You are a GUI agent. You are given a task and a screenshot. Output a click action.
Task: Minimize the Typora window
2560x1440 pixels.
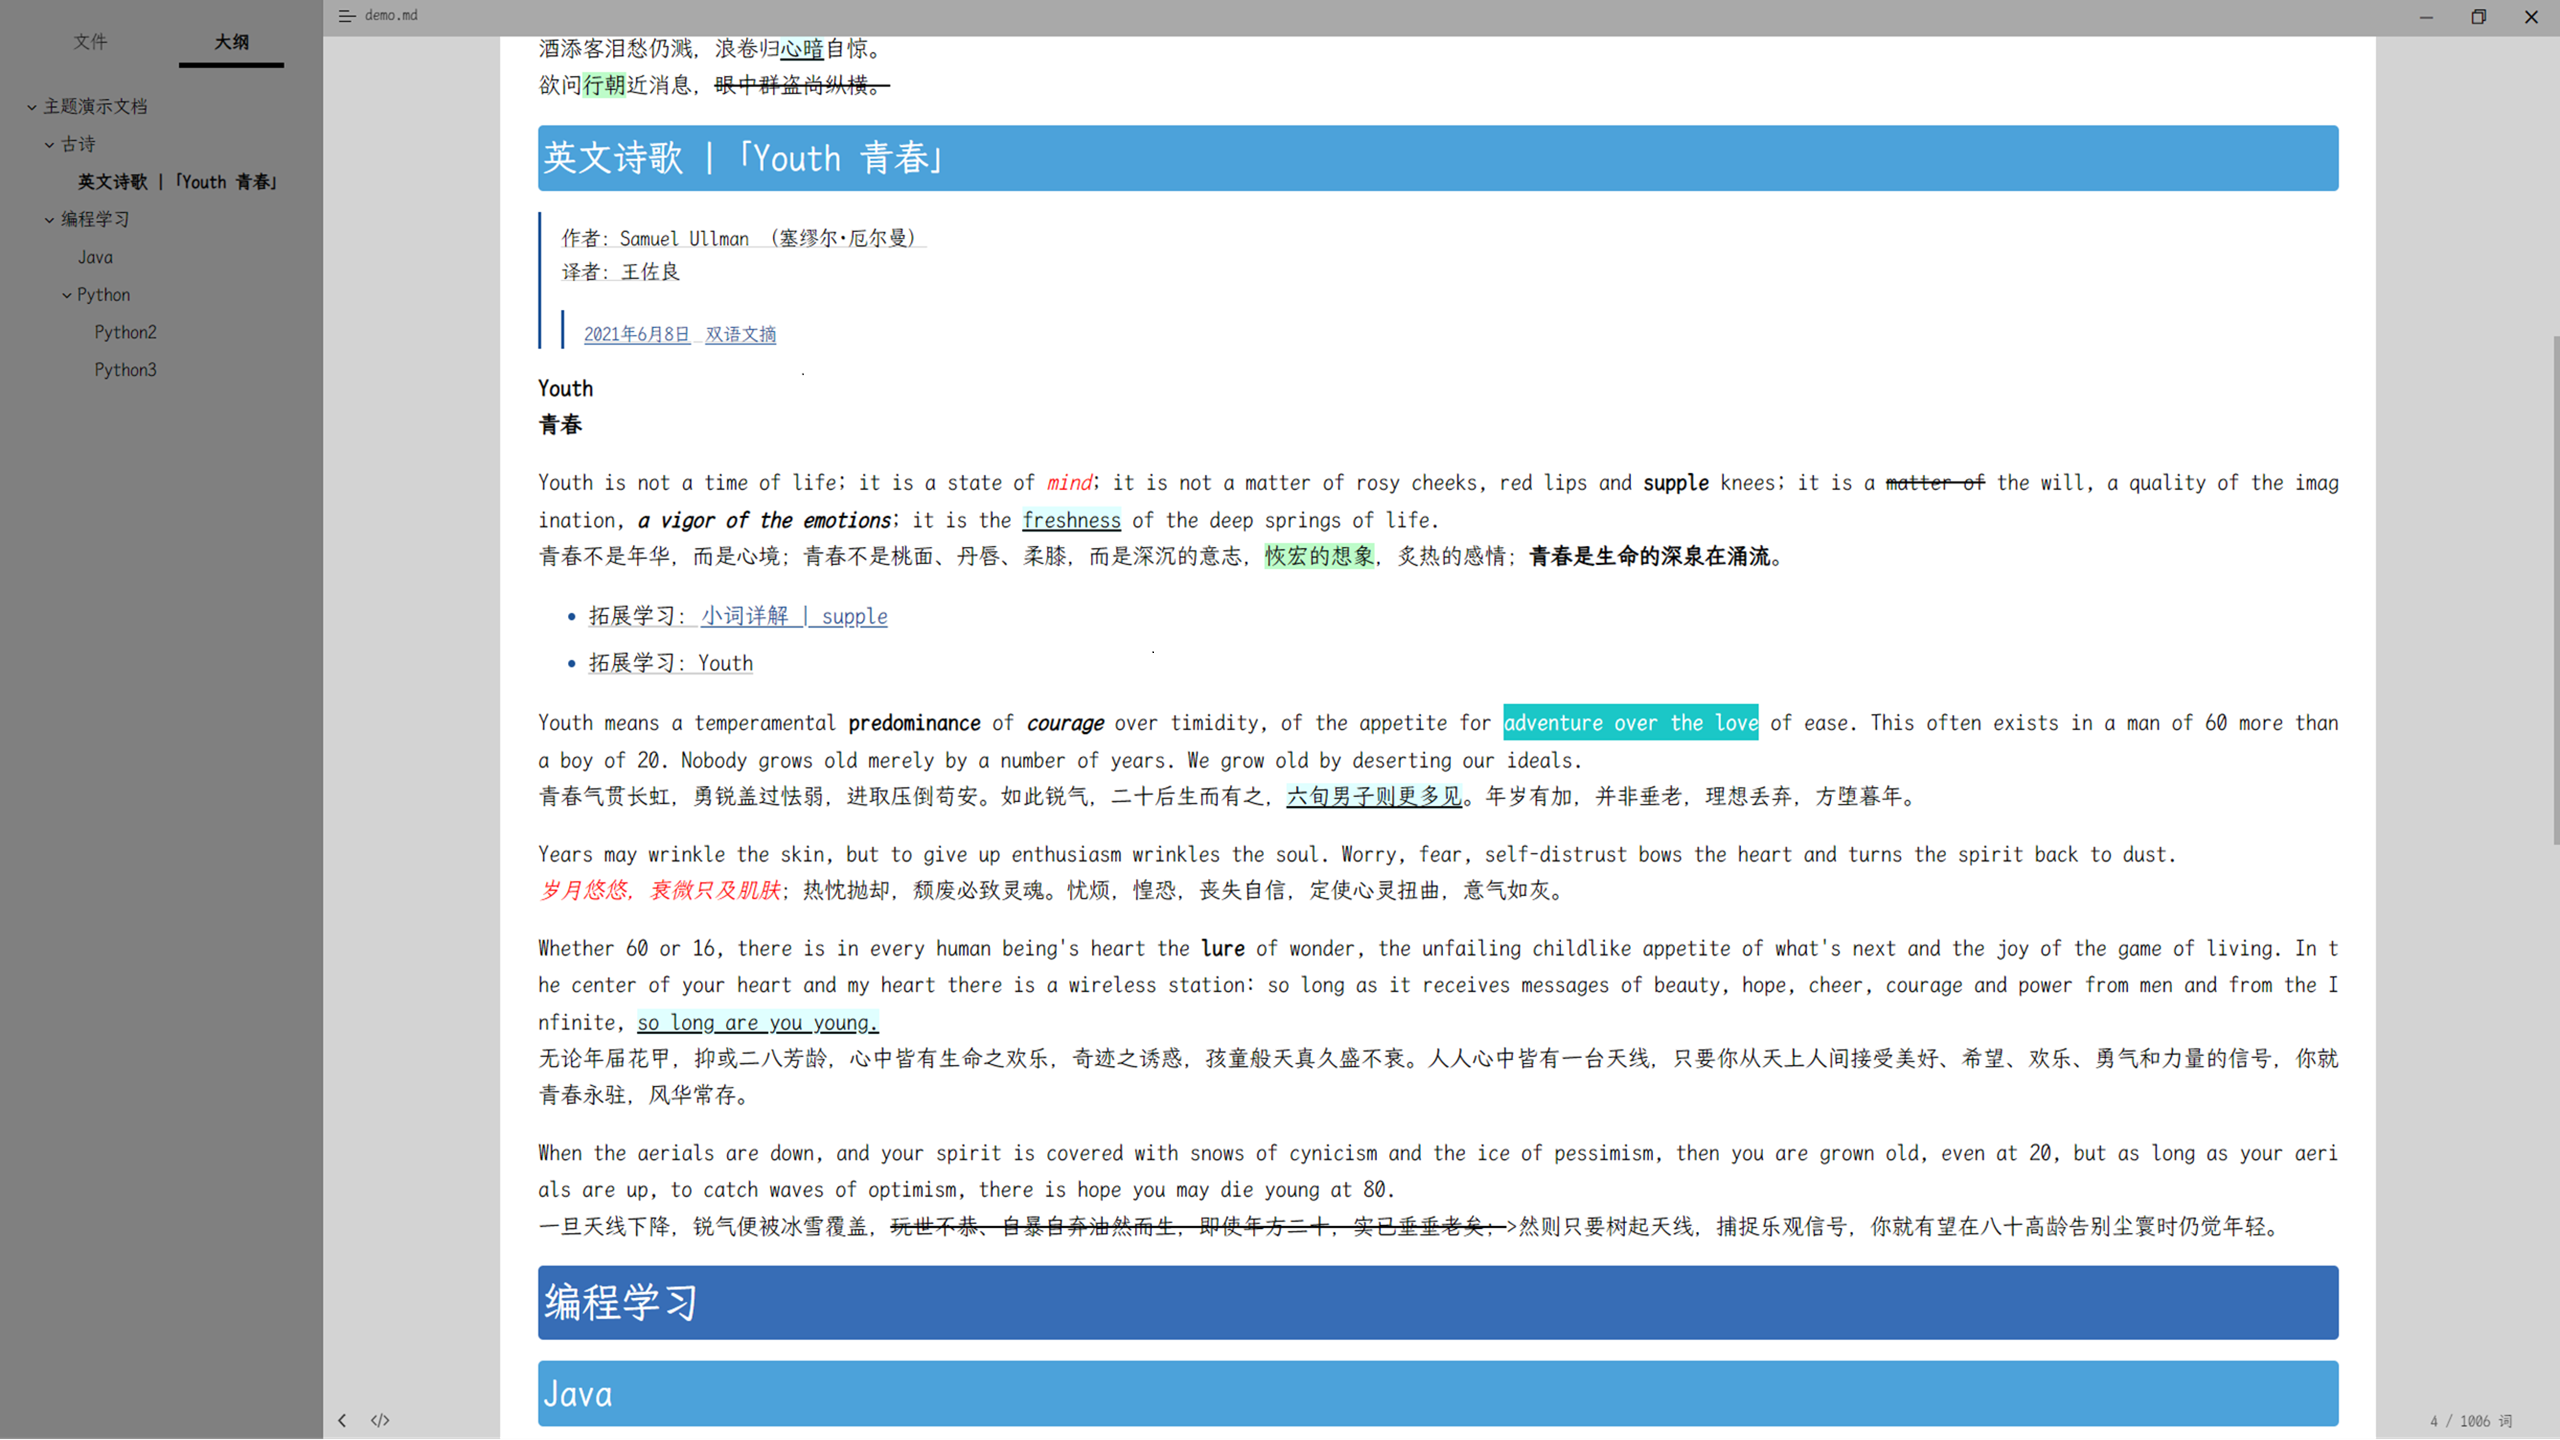click(x=2426, y=17)
